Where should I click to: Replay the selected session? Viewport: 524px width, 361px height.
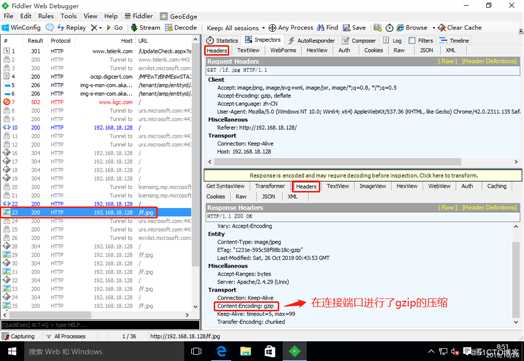pyautogui.click(x=72, y=28)
